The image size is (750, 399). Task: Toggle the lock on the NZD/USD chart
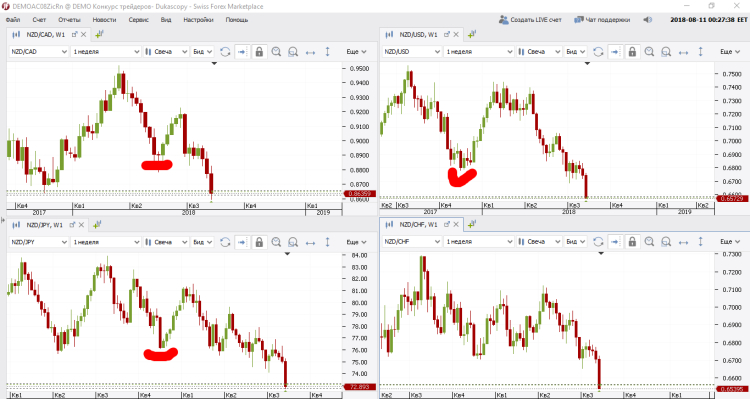point(632,52)
